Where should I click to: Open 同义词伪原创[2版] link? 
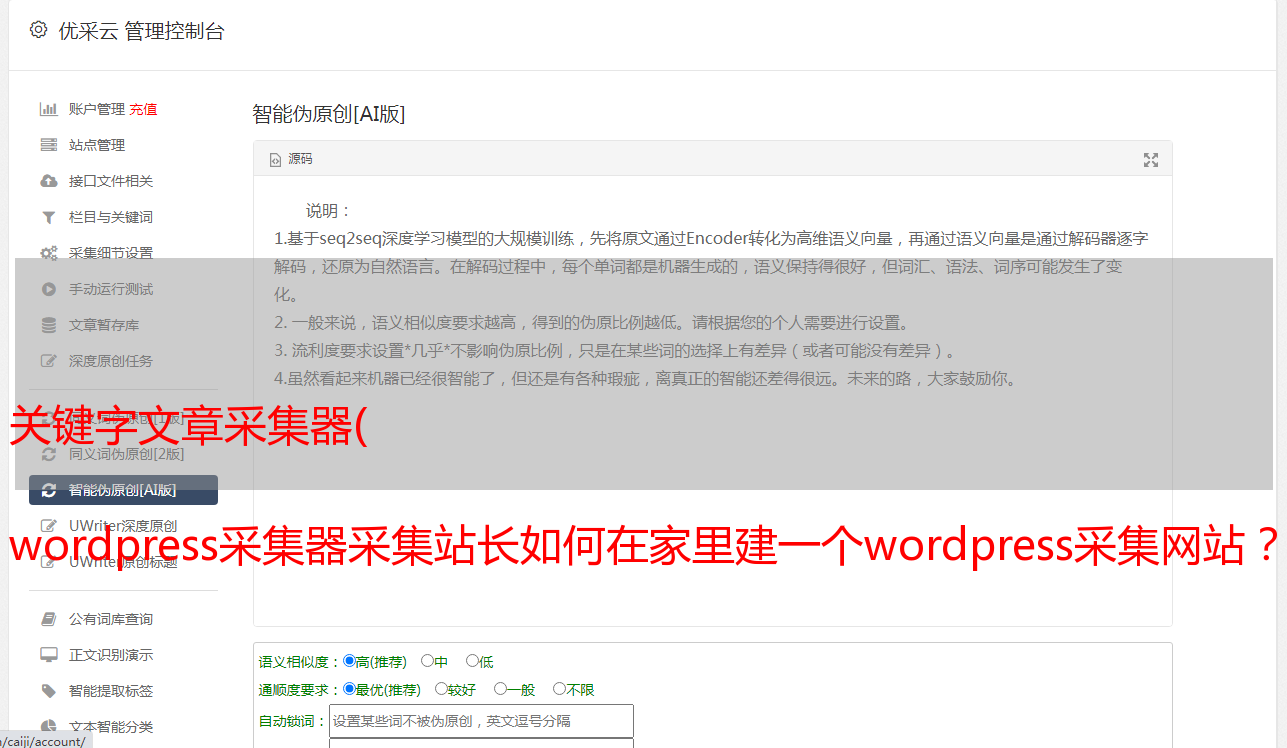[x=127, y=454]
